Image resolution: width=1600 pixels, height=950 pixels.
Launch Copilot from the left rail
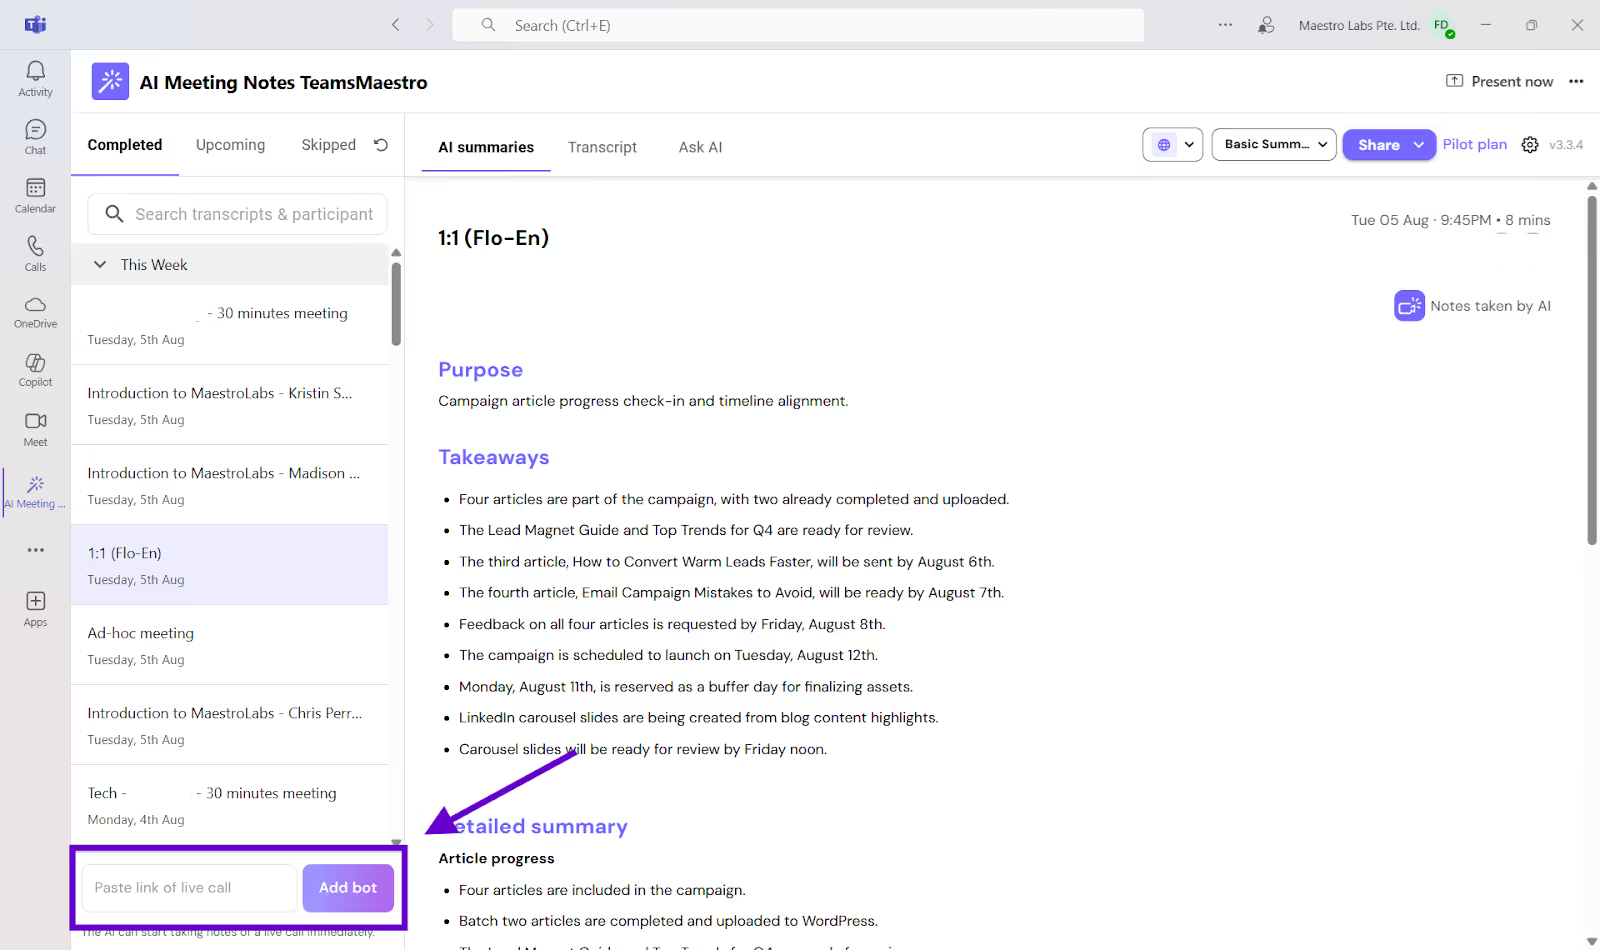tap(35, 369)
